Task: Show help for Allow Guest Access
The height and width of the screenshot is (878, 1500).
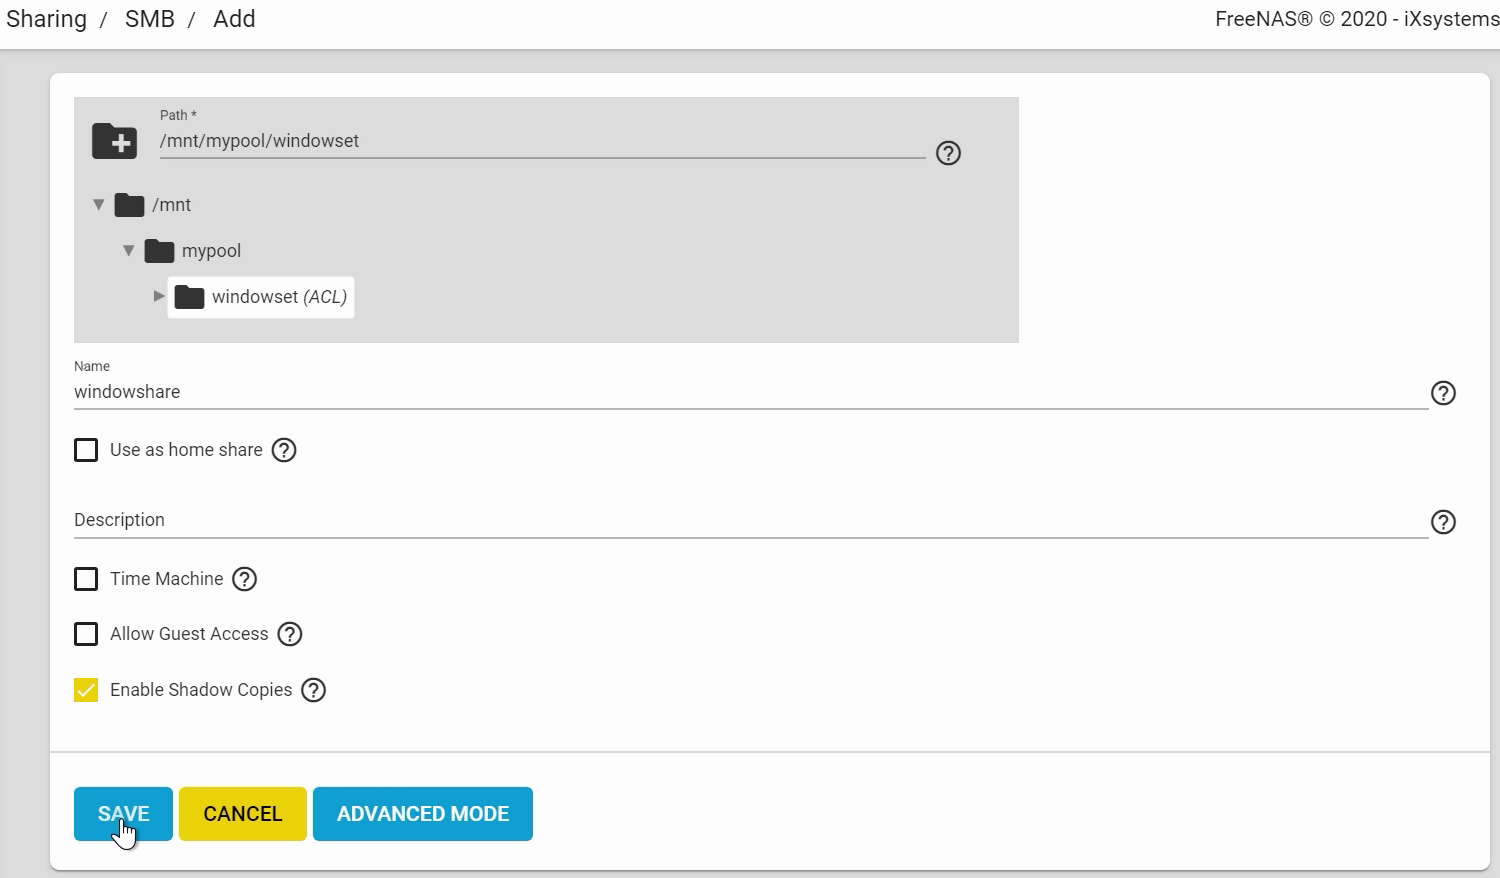Action: tap(290, 634)
